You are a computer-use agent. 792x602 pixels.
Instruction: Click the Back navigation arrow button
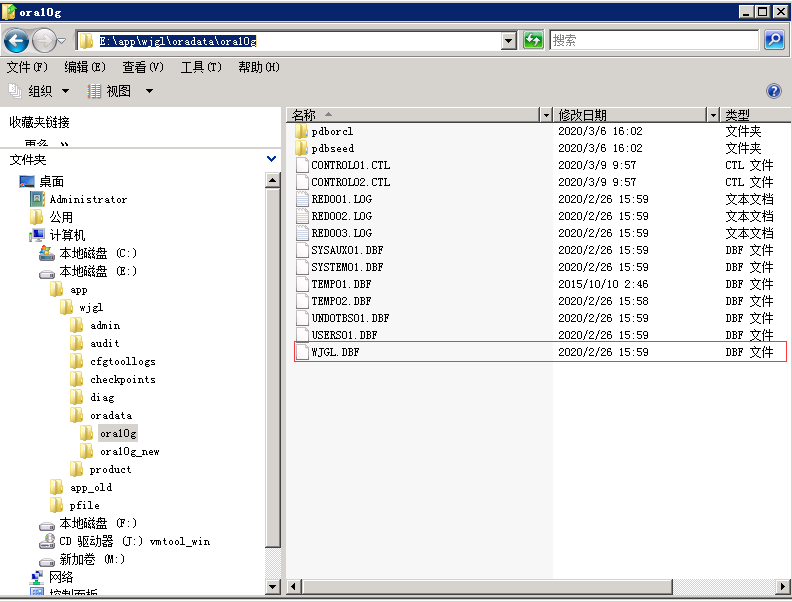pos(17,40)
